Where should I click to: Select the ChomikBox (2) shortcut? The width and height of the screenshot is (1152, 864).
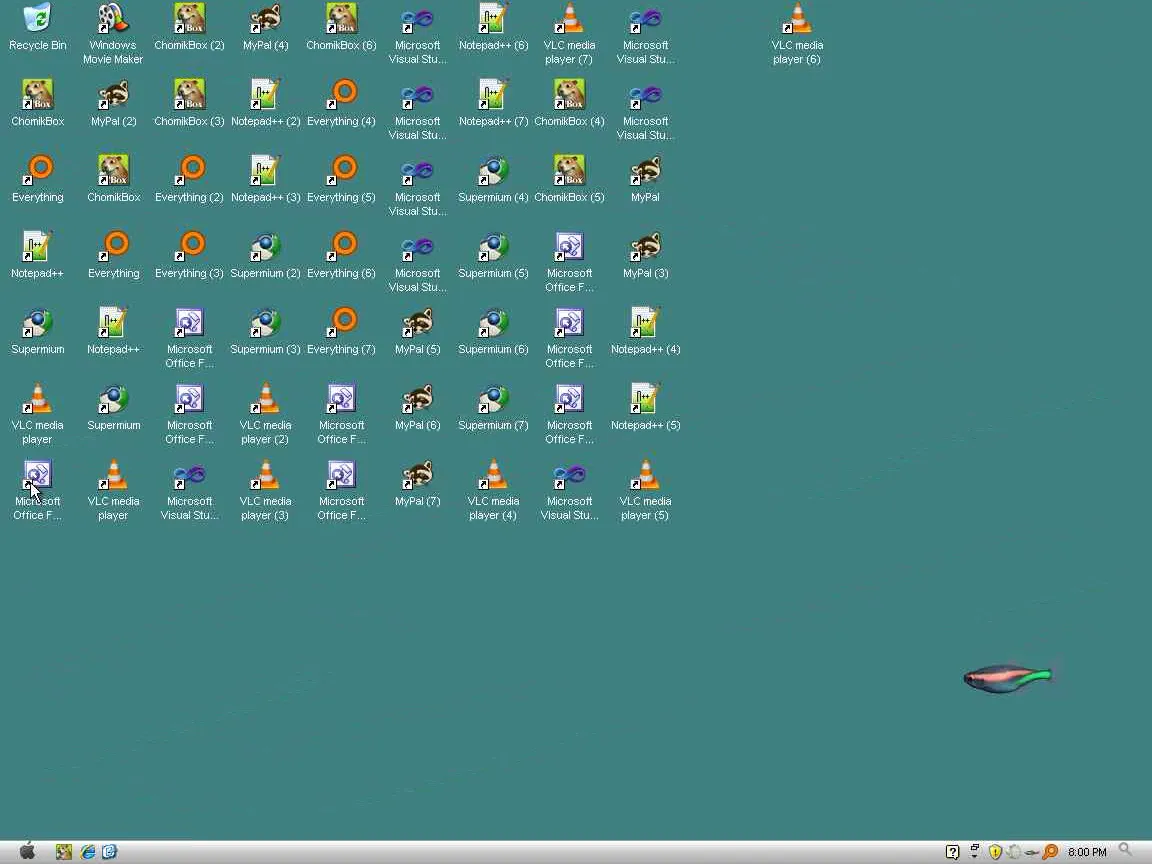190,26
